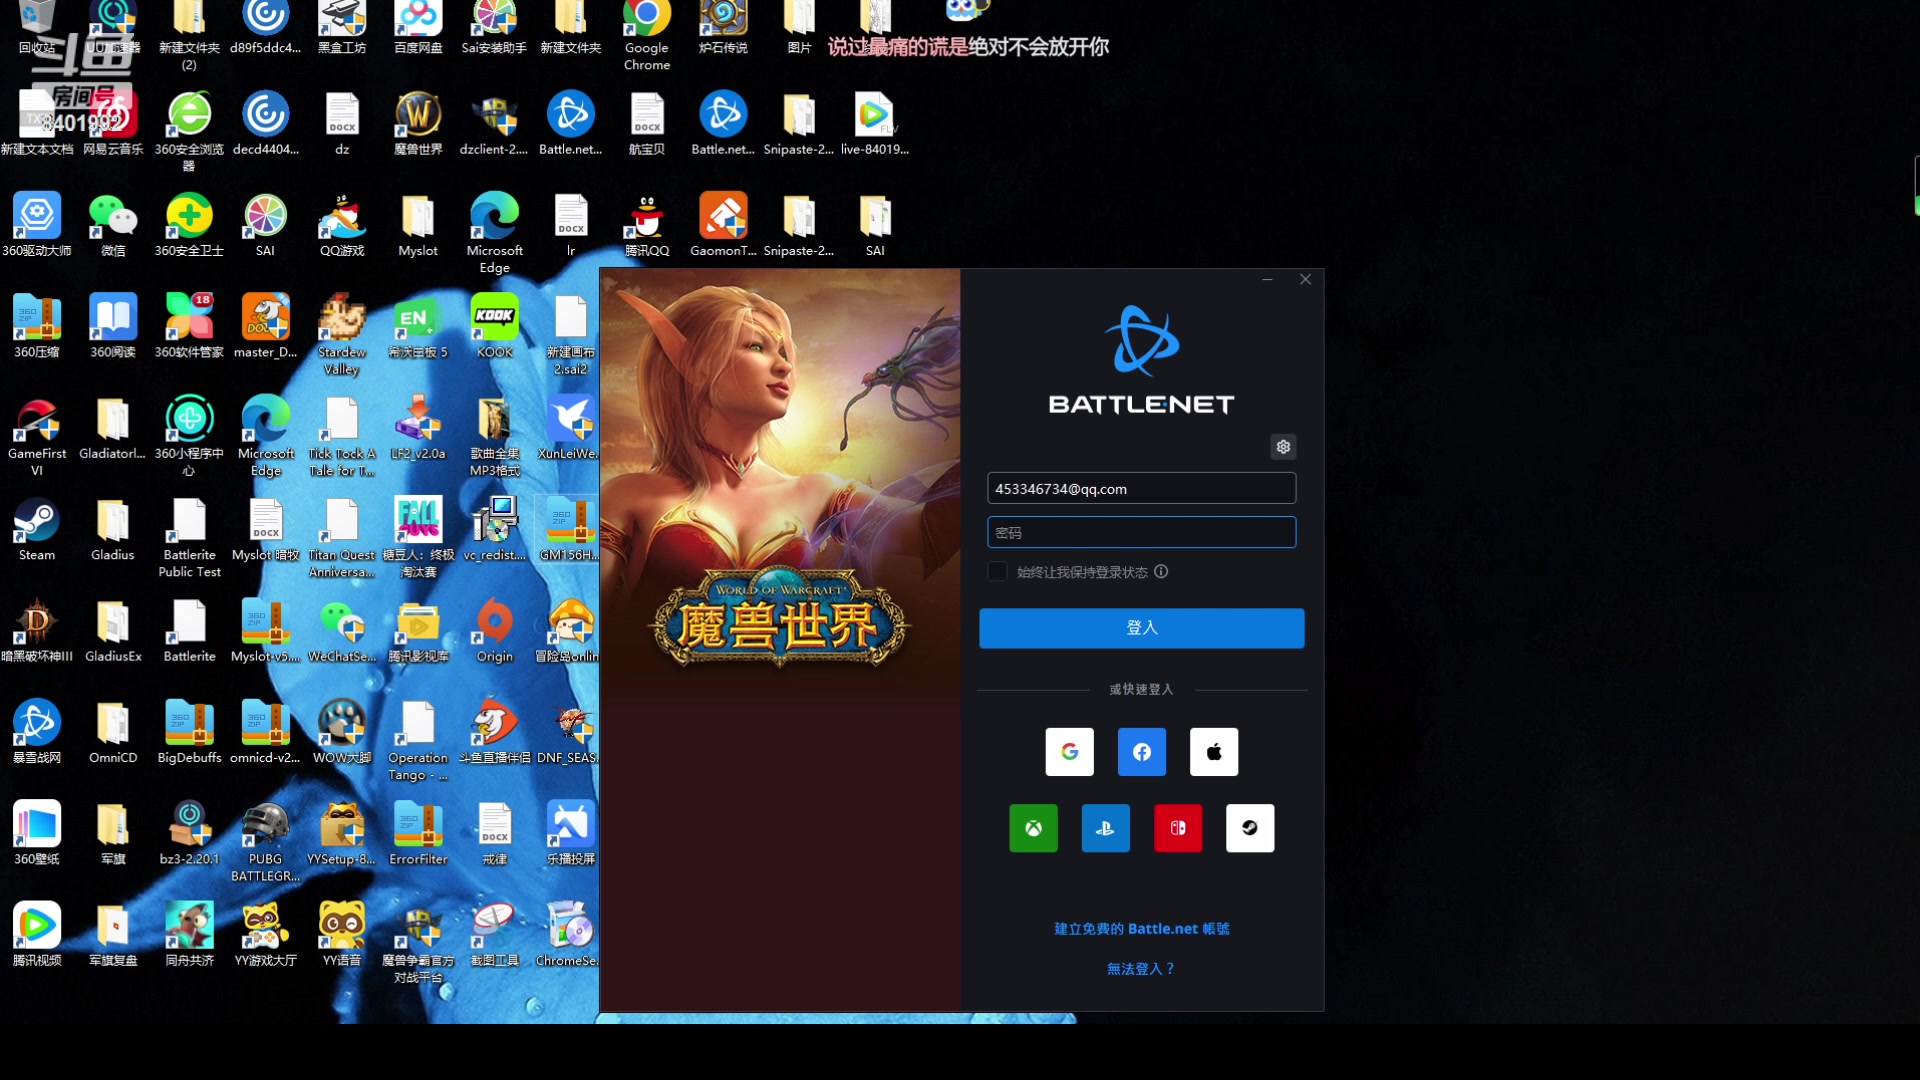
Task: Select the Battlerite Public Test shortcut
Action: pyautogui.click(x=189, y=538)
